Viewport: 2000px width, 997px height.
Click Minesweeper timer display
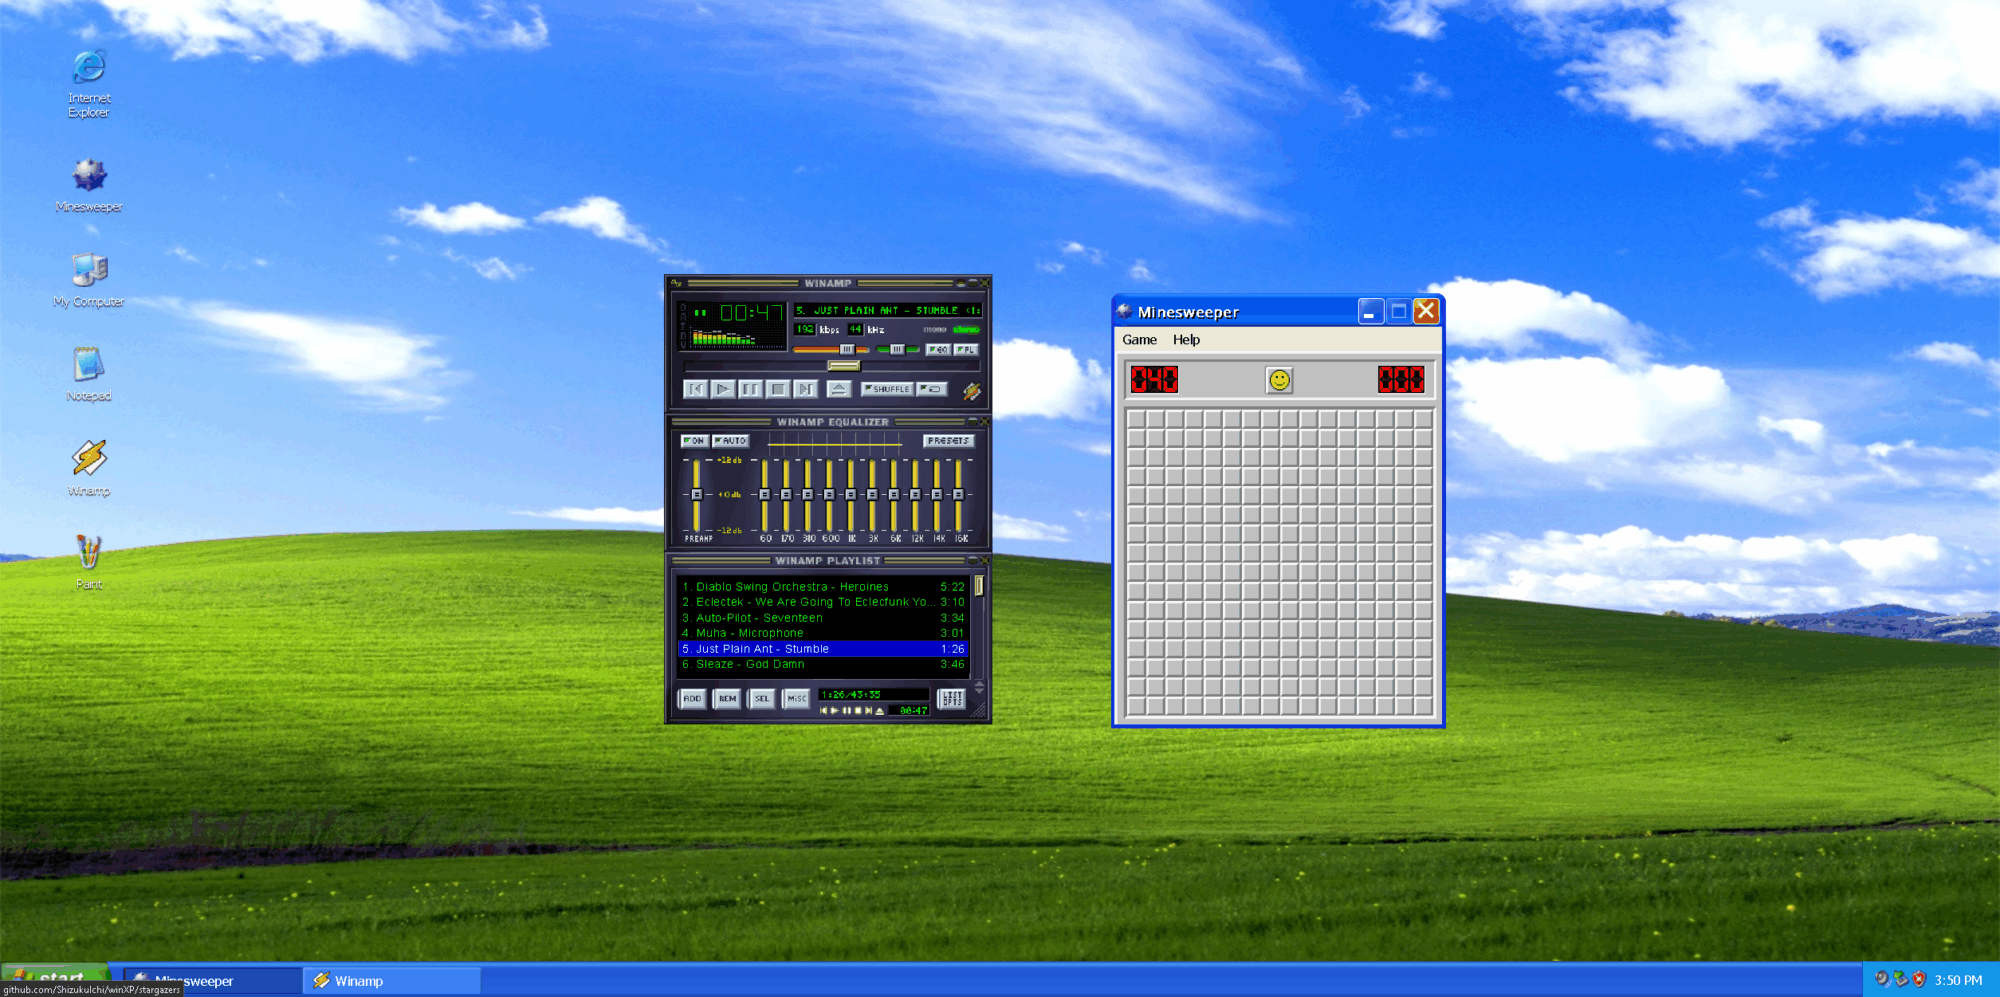coord(1401,380)
